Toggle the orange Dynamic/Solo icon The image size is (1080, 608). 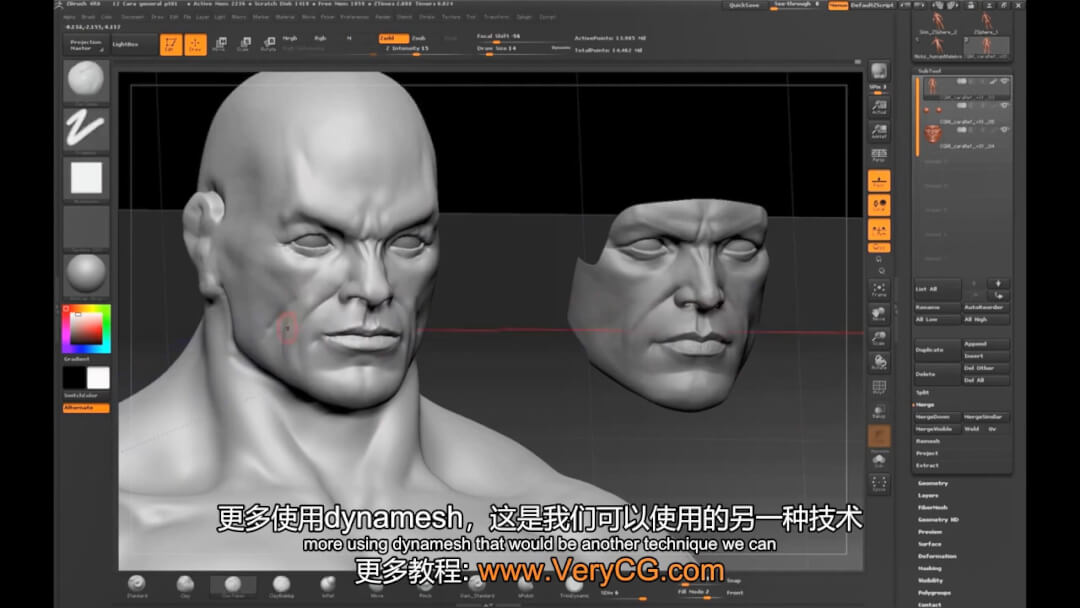tap(879, 436)
